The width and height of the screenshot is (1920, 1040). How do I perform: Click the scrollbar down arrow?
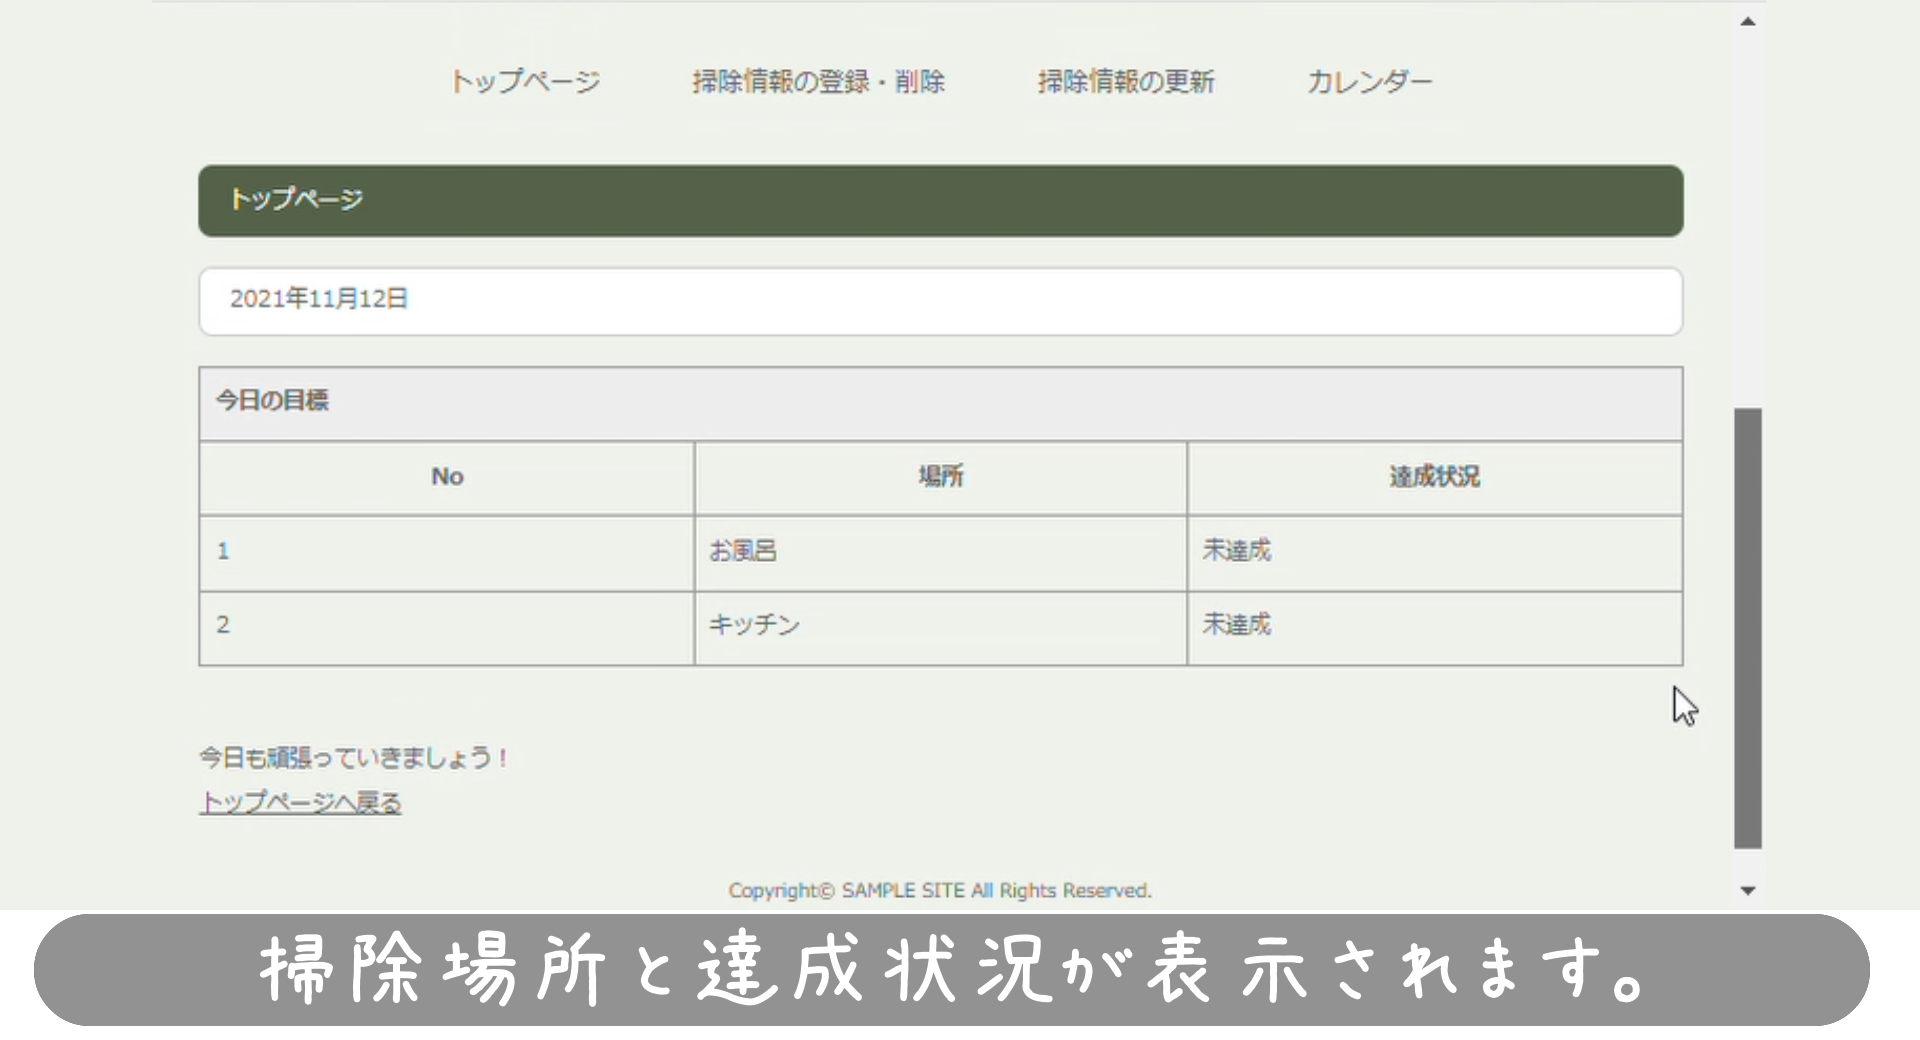point(1748,890)
